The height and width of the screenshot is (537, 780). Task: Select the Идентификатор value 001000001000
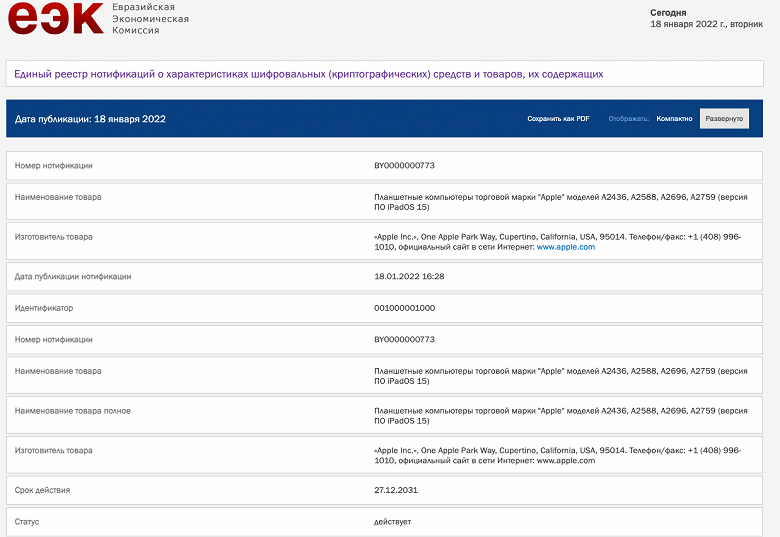point(404,308)
